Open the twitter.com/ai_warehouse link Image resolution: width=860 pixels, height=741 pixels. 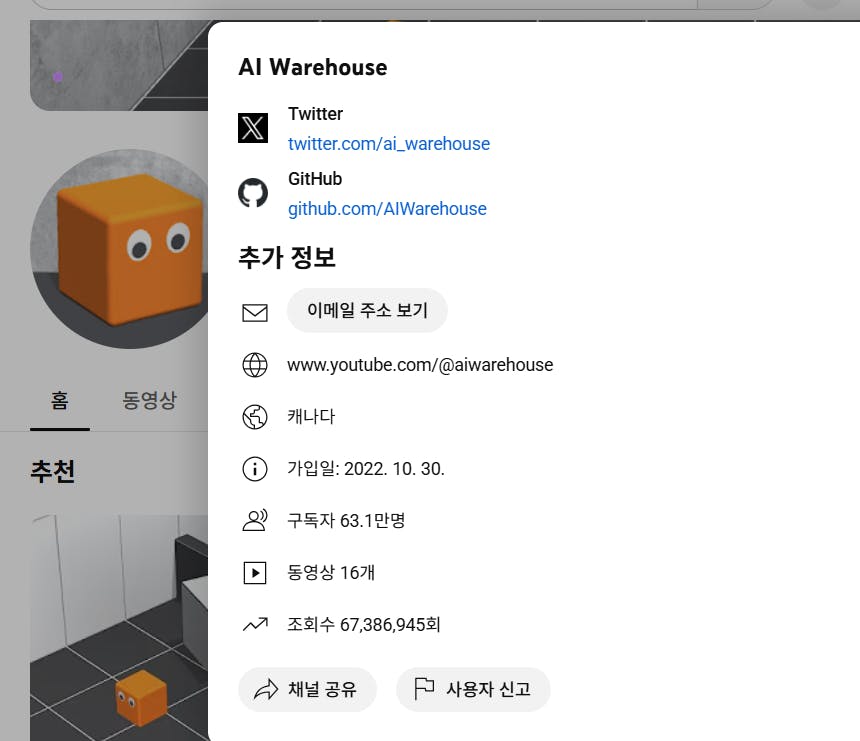tap(389, 144)
